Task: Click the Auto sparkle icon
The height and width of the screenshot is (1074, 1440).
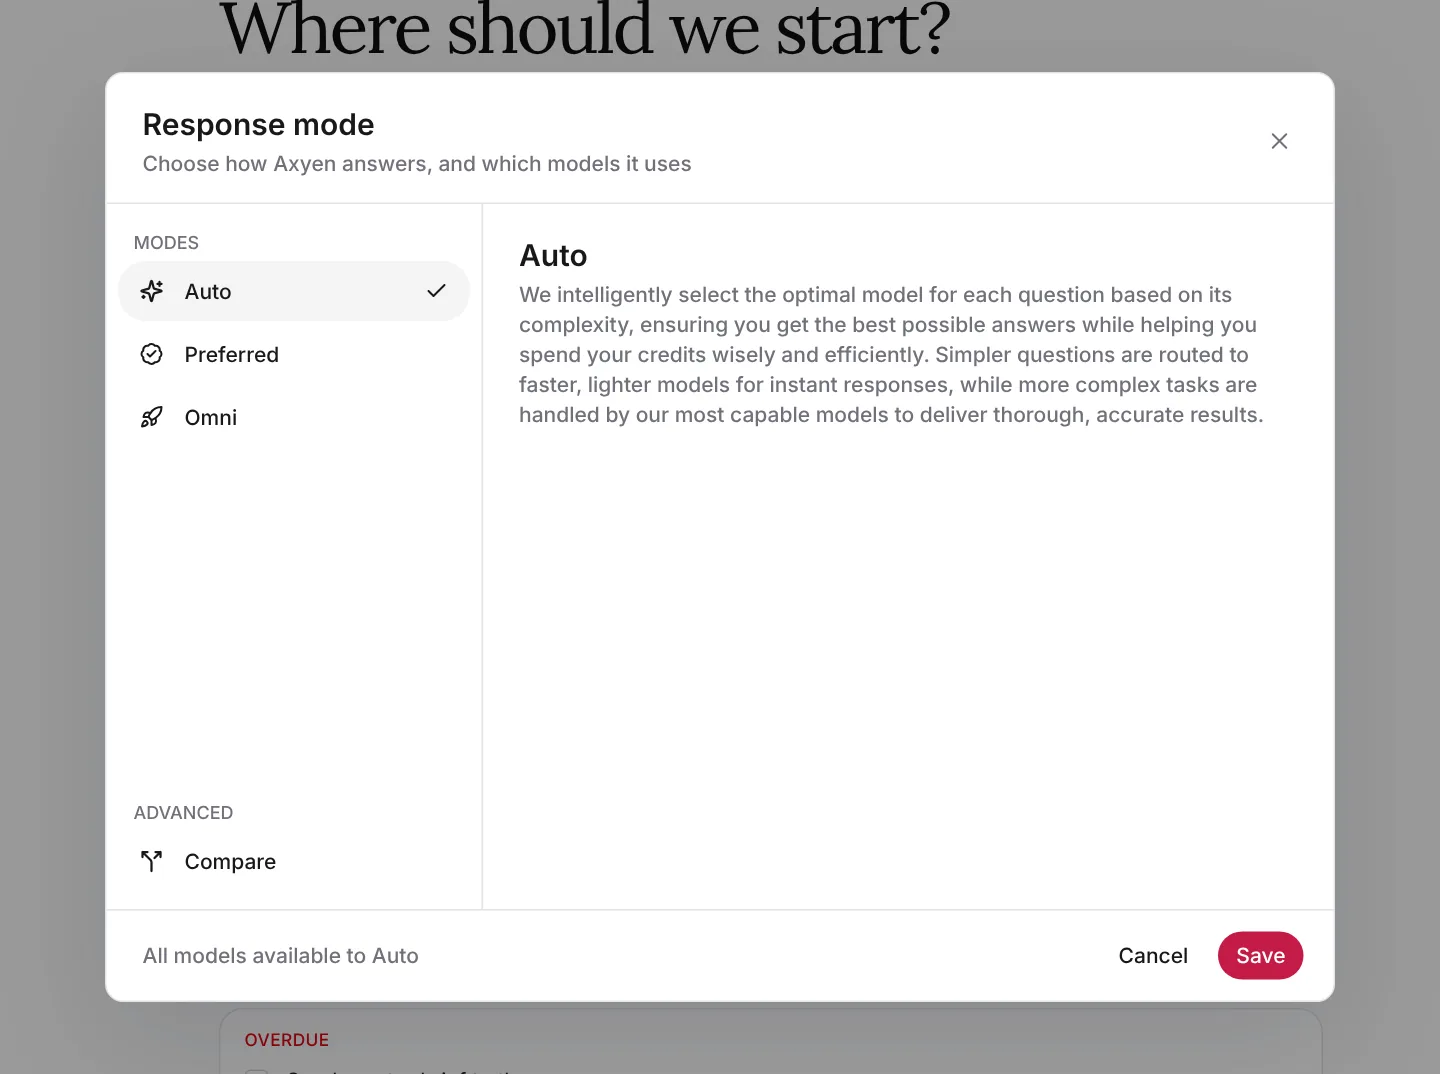Action: tap(152, 291)
